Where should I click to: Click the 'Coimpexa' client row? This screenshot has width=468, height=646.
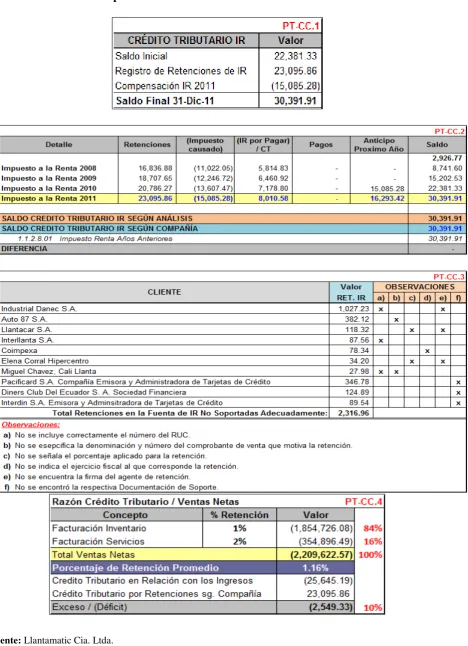tap(233, 351)
